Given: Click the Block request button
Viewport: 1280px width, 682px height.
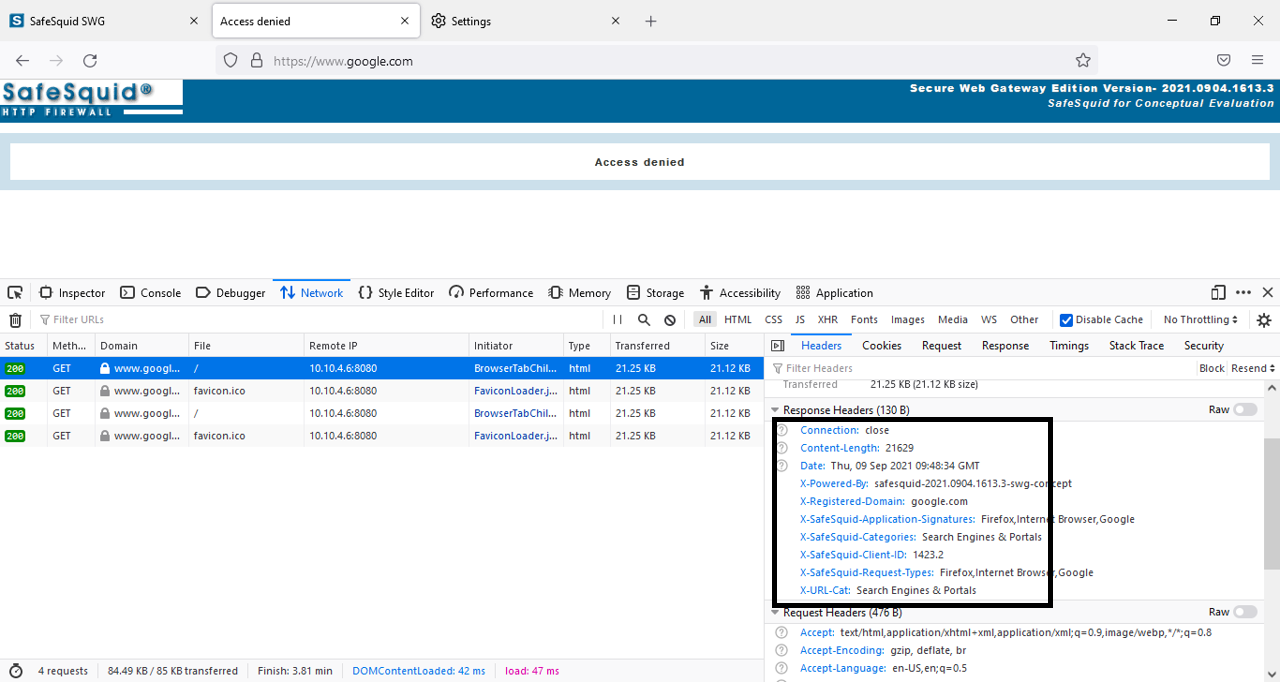Looking at the screenshot, I should 1212,368.
